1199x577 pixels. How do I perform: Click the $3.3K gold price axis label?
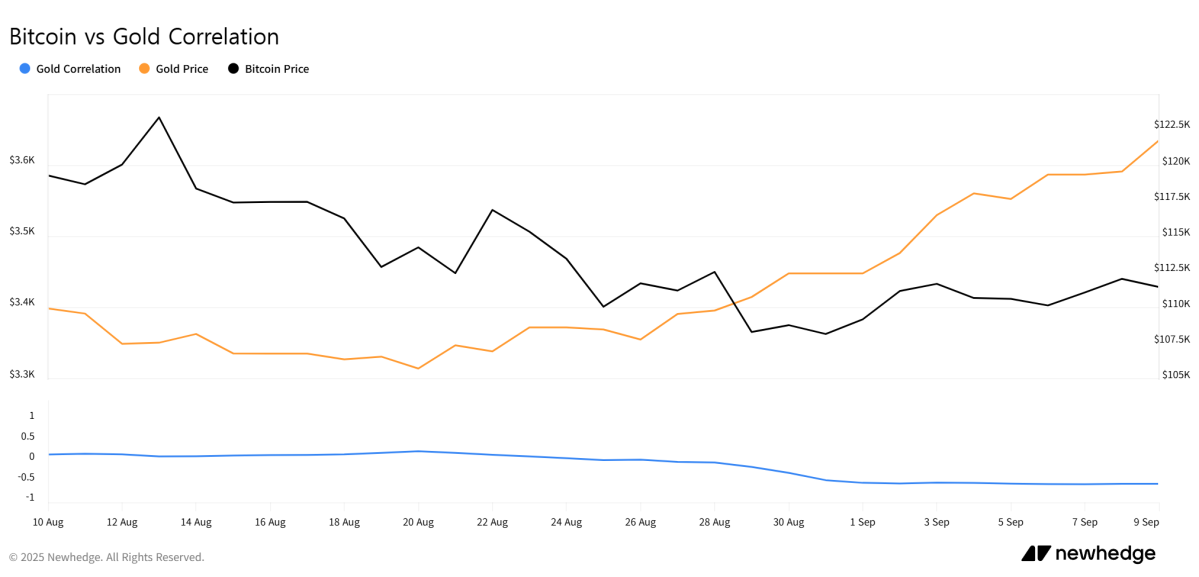point(22,374)
